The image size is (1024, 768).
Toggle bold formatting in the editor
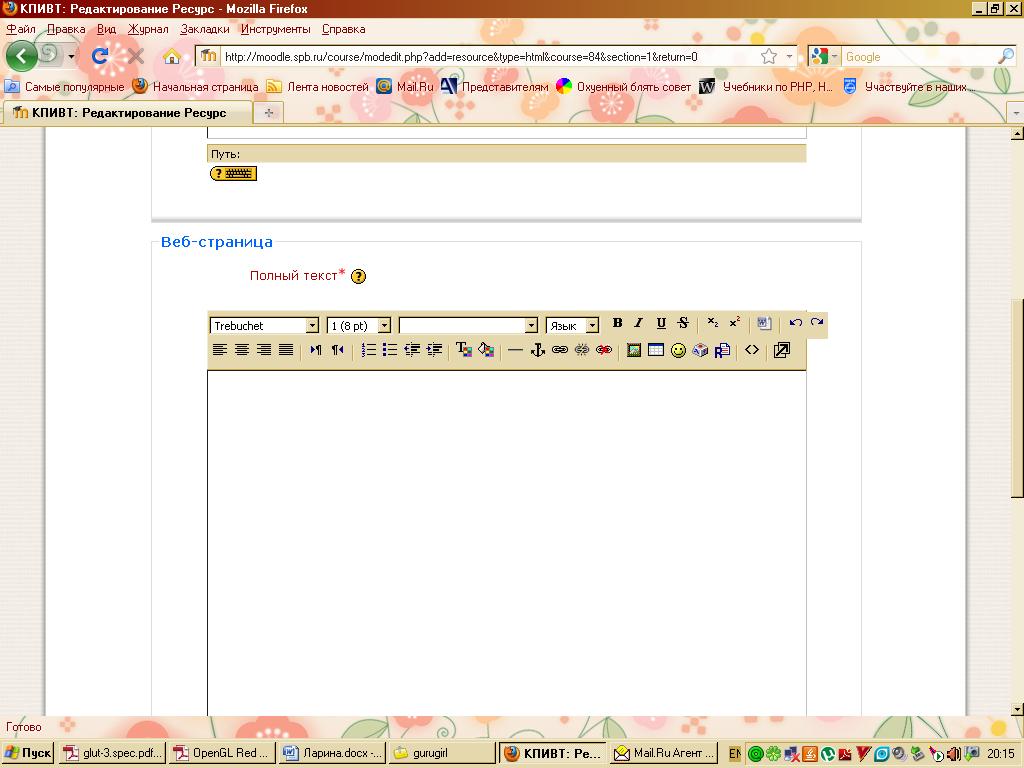(x=617, y=323)
